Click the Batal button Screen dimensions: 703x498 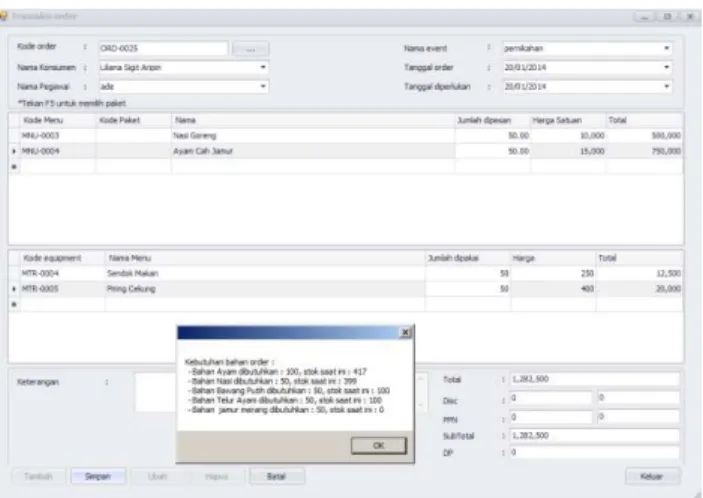(x=277, y=476)
